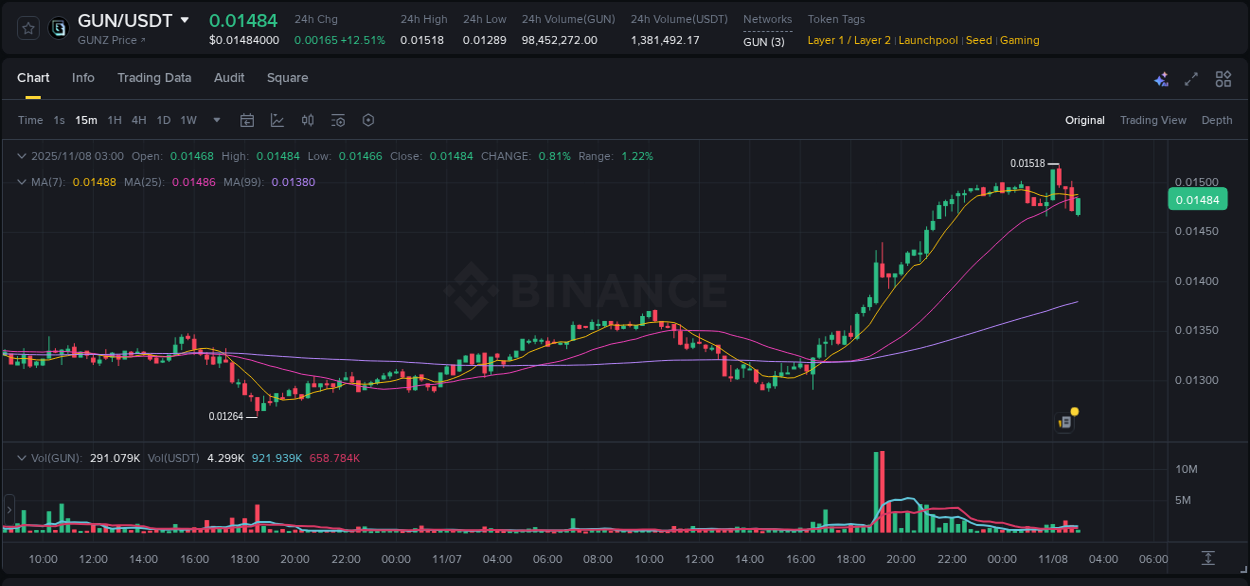Click the green 0.01484 price label
The image size is (1250, 586).
click(1197, 199)
